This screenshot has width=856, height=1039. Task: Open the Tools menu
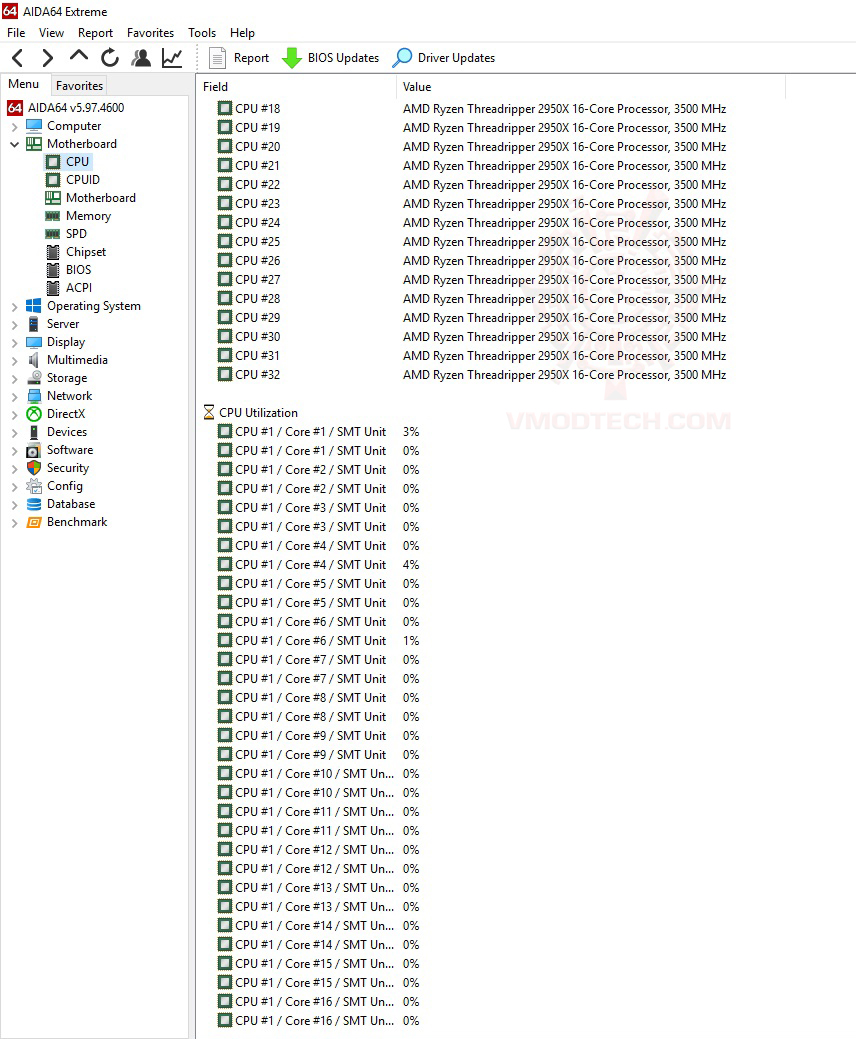202,32
